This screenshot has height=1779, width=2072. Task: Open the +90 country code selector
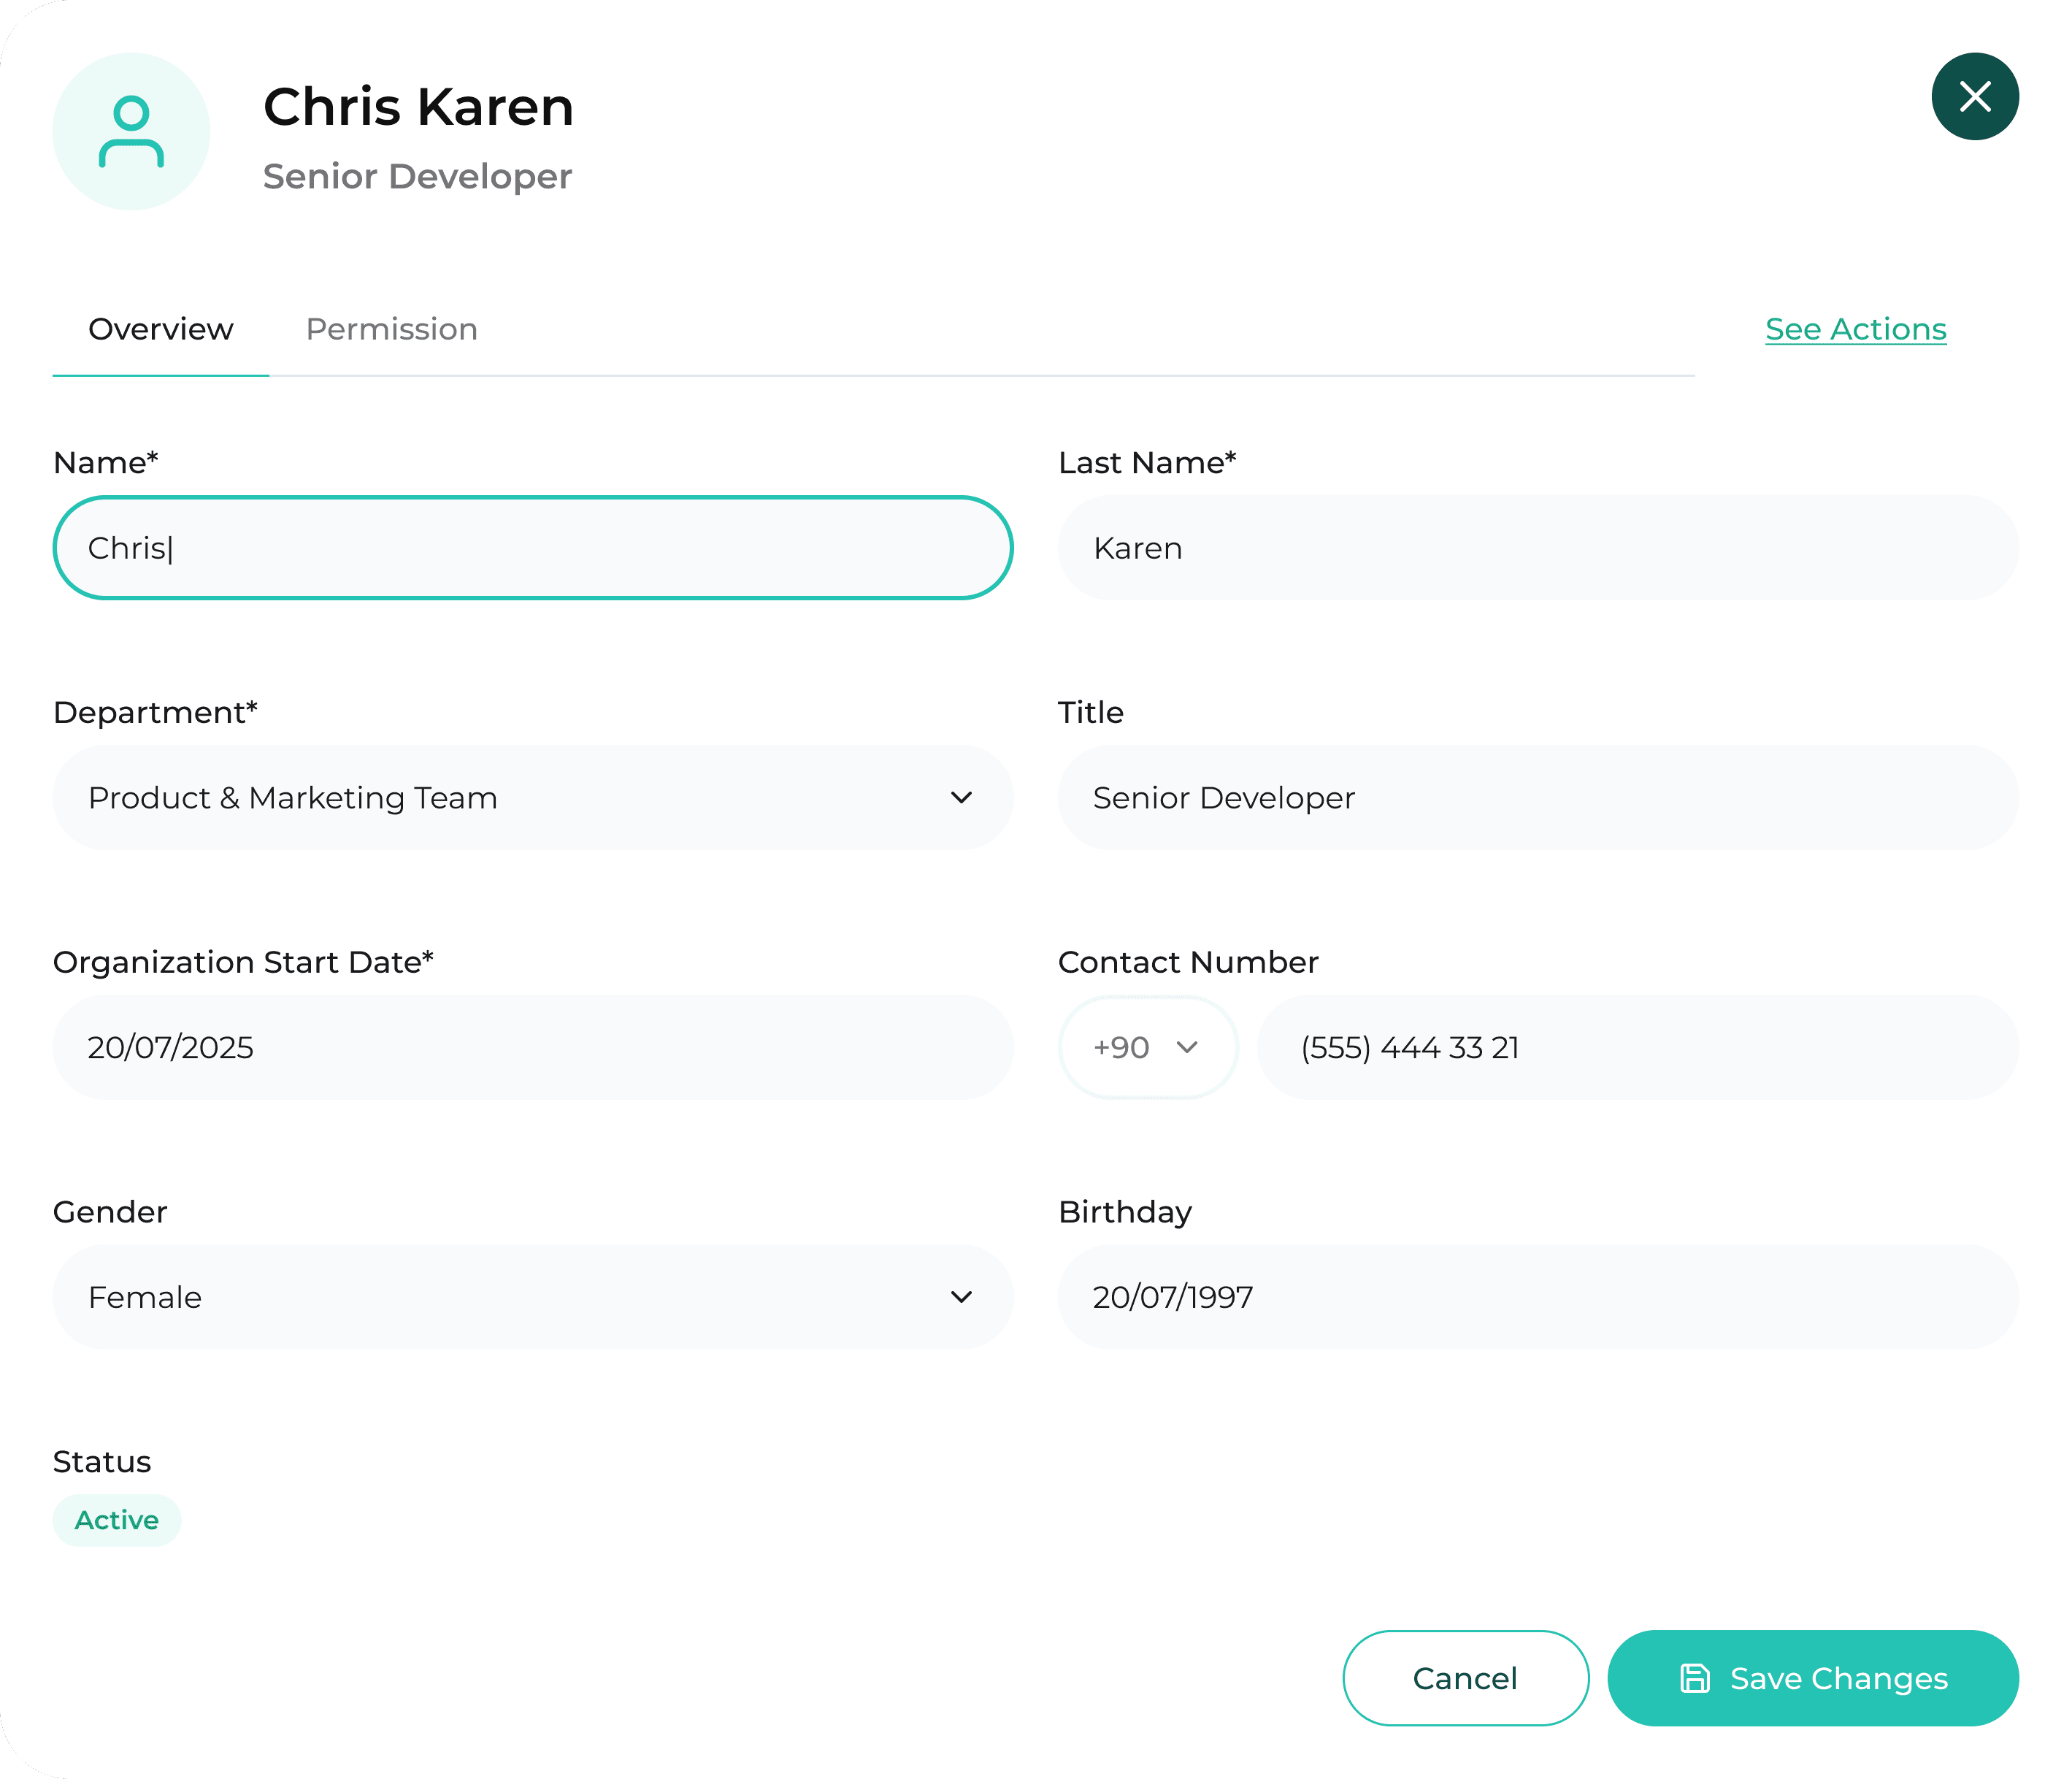[1147, 1047]
